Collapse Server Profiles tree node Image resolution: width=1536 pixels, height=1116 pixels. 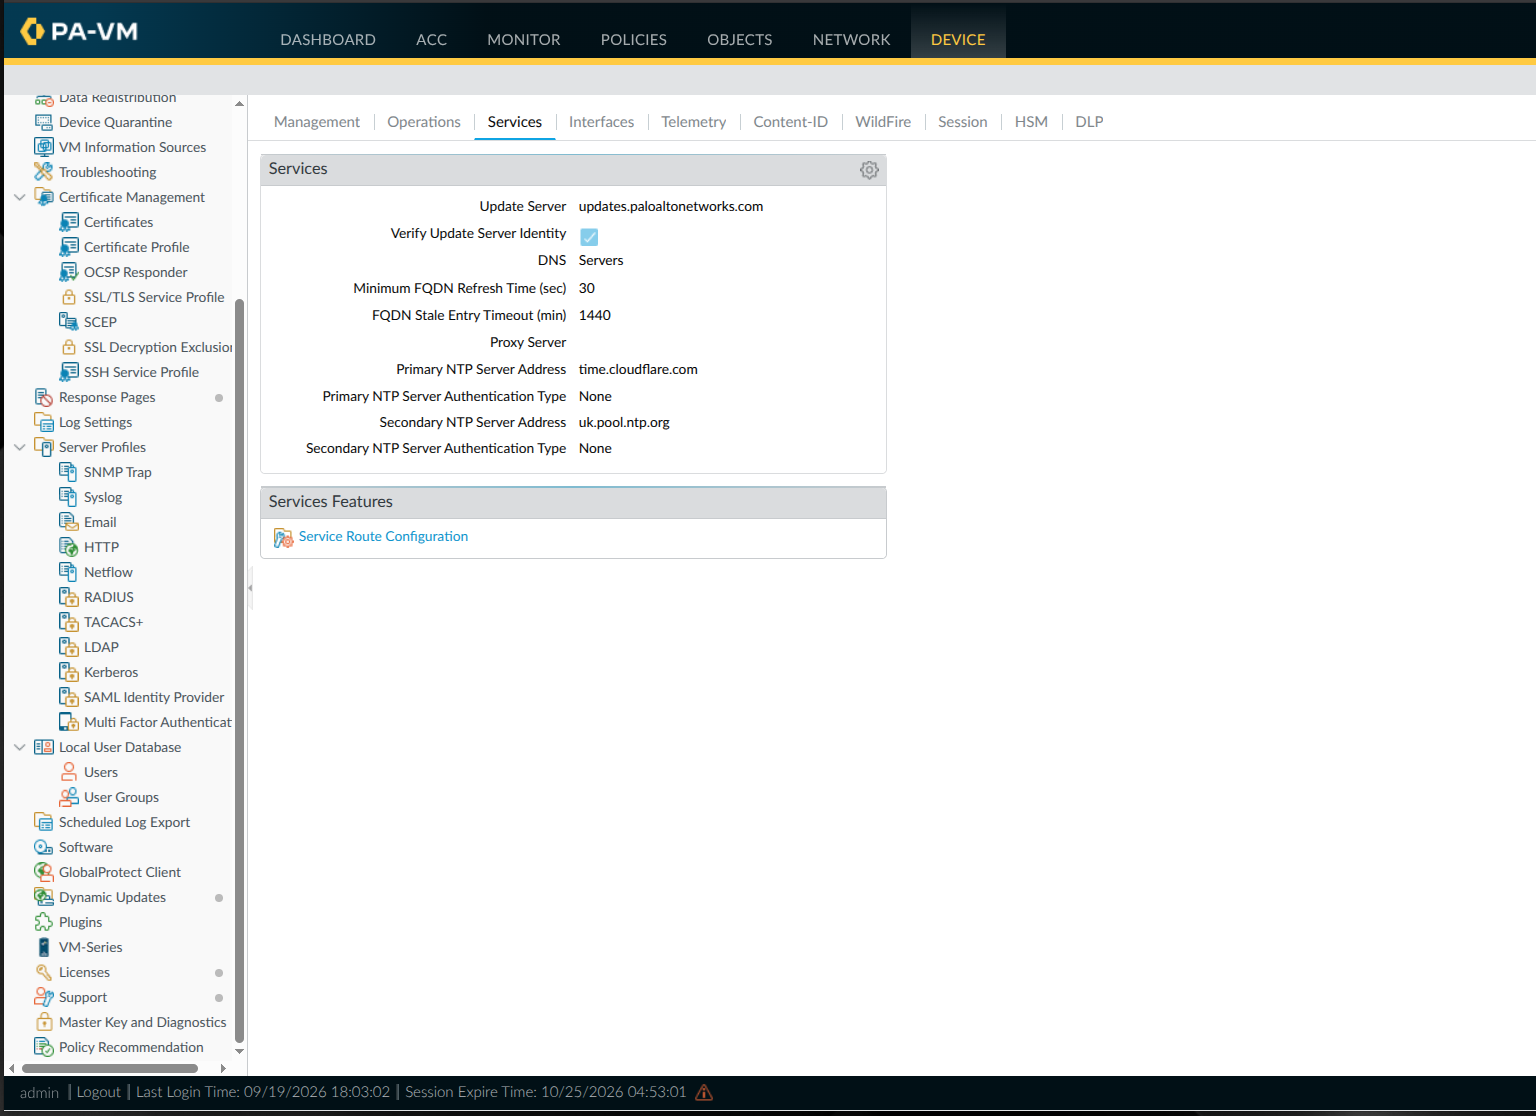pos(19,447)
